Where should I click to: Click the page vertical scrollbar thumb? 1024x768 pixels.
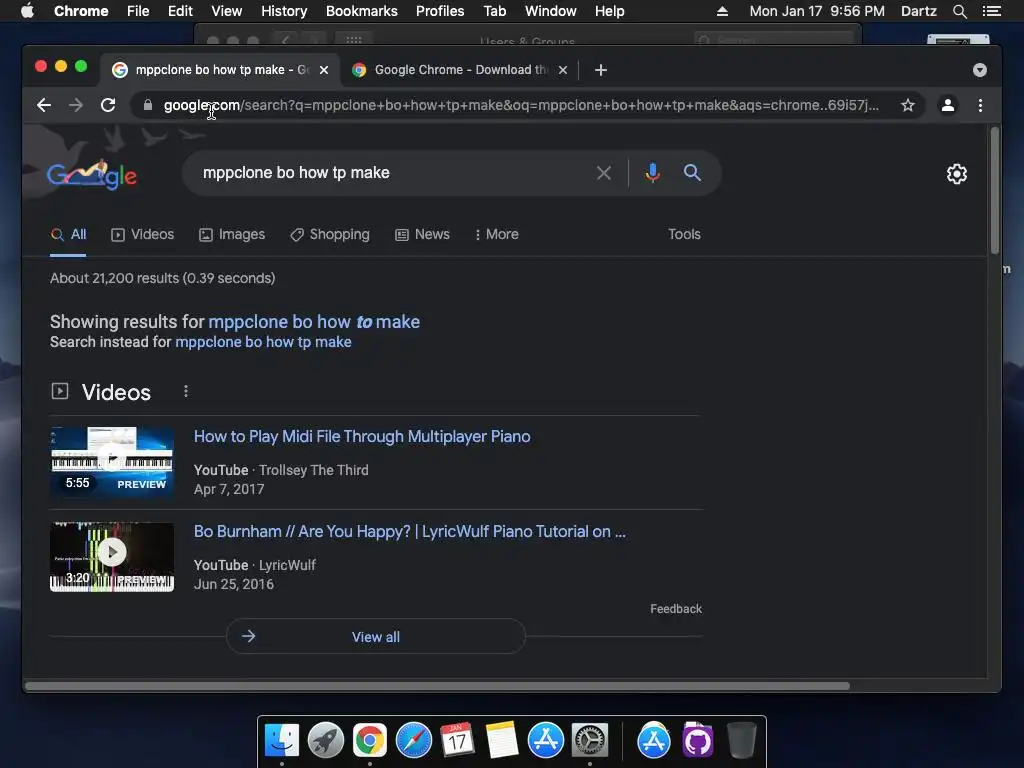tap(995, 190)
